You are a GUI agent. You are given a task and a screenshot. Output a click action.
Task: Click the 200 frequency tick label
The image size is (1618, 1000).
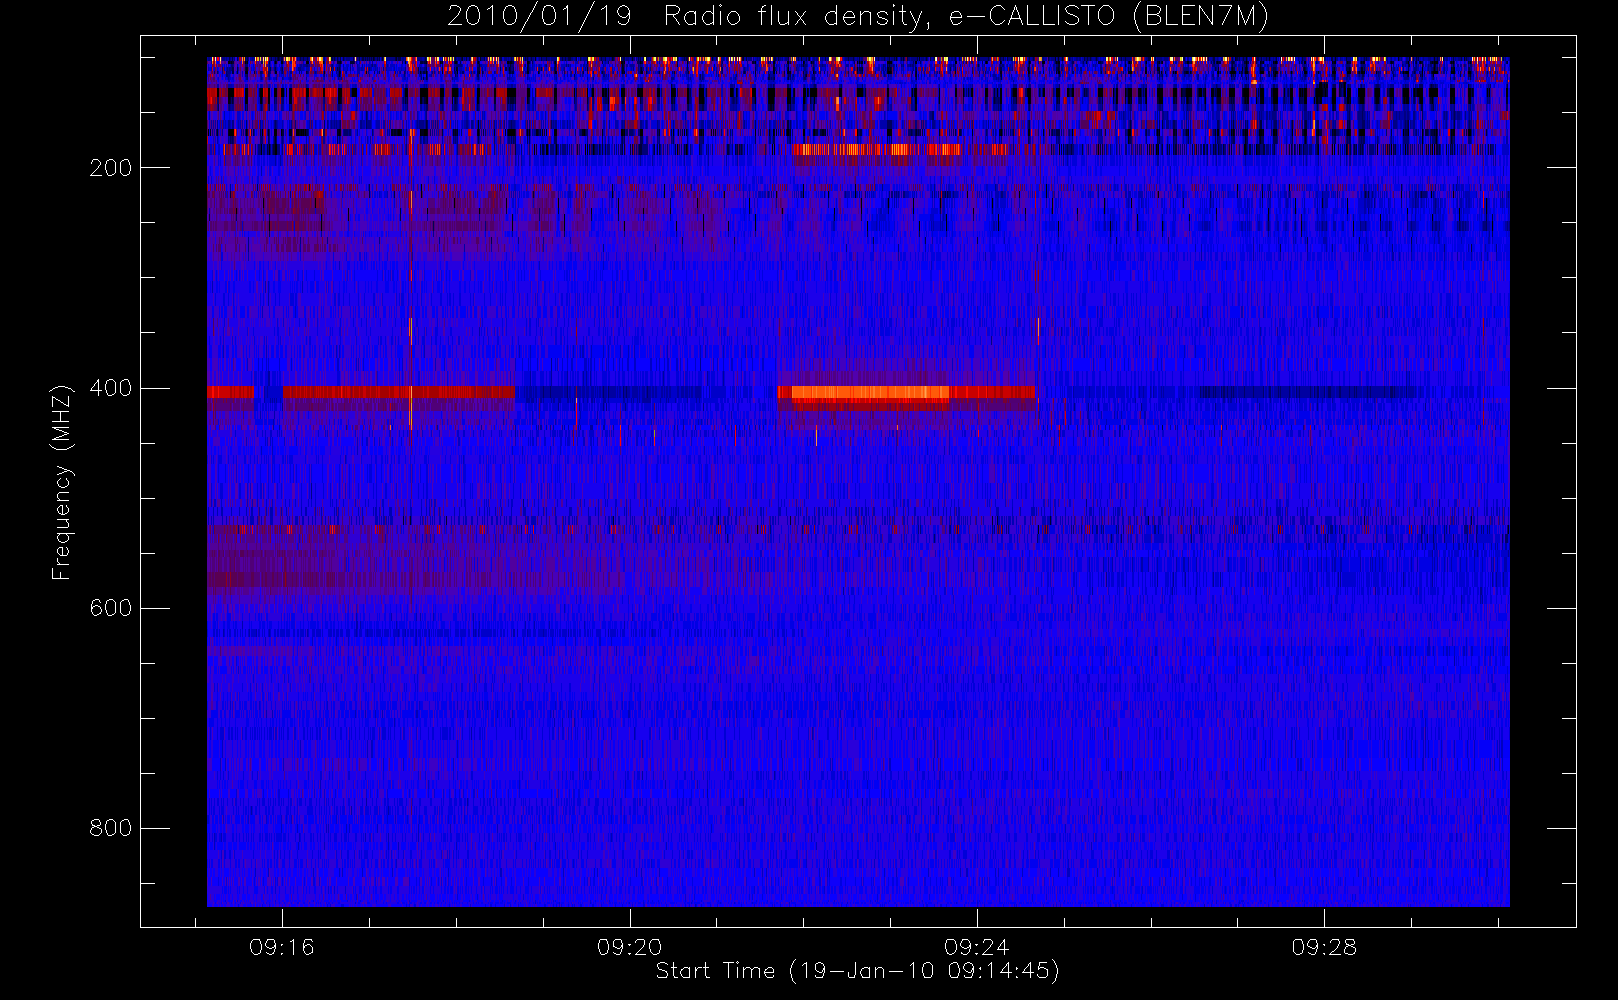(111, 168)
